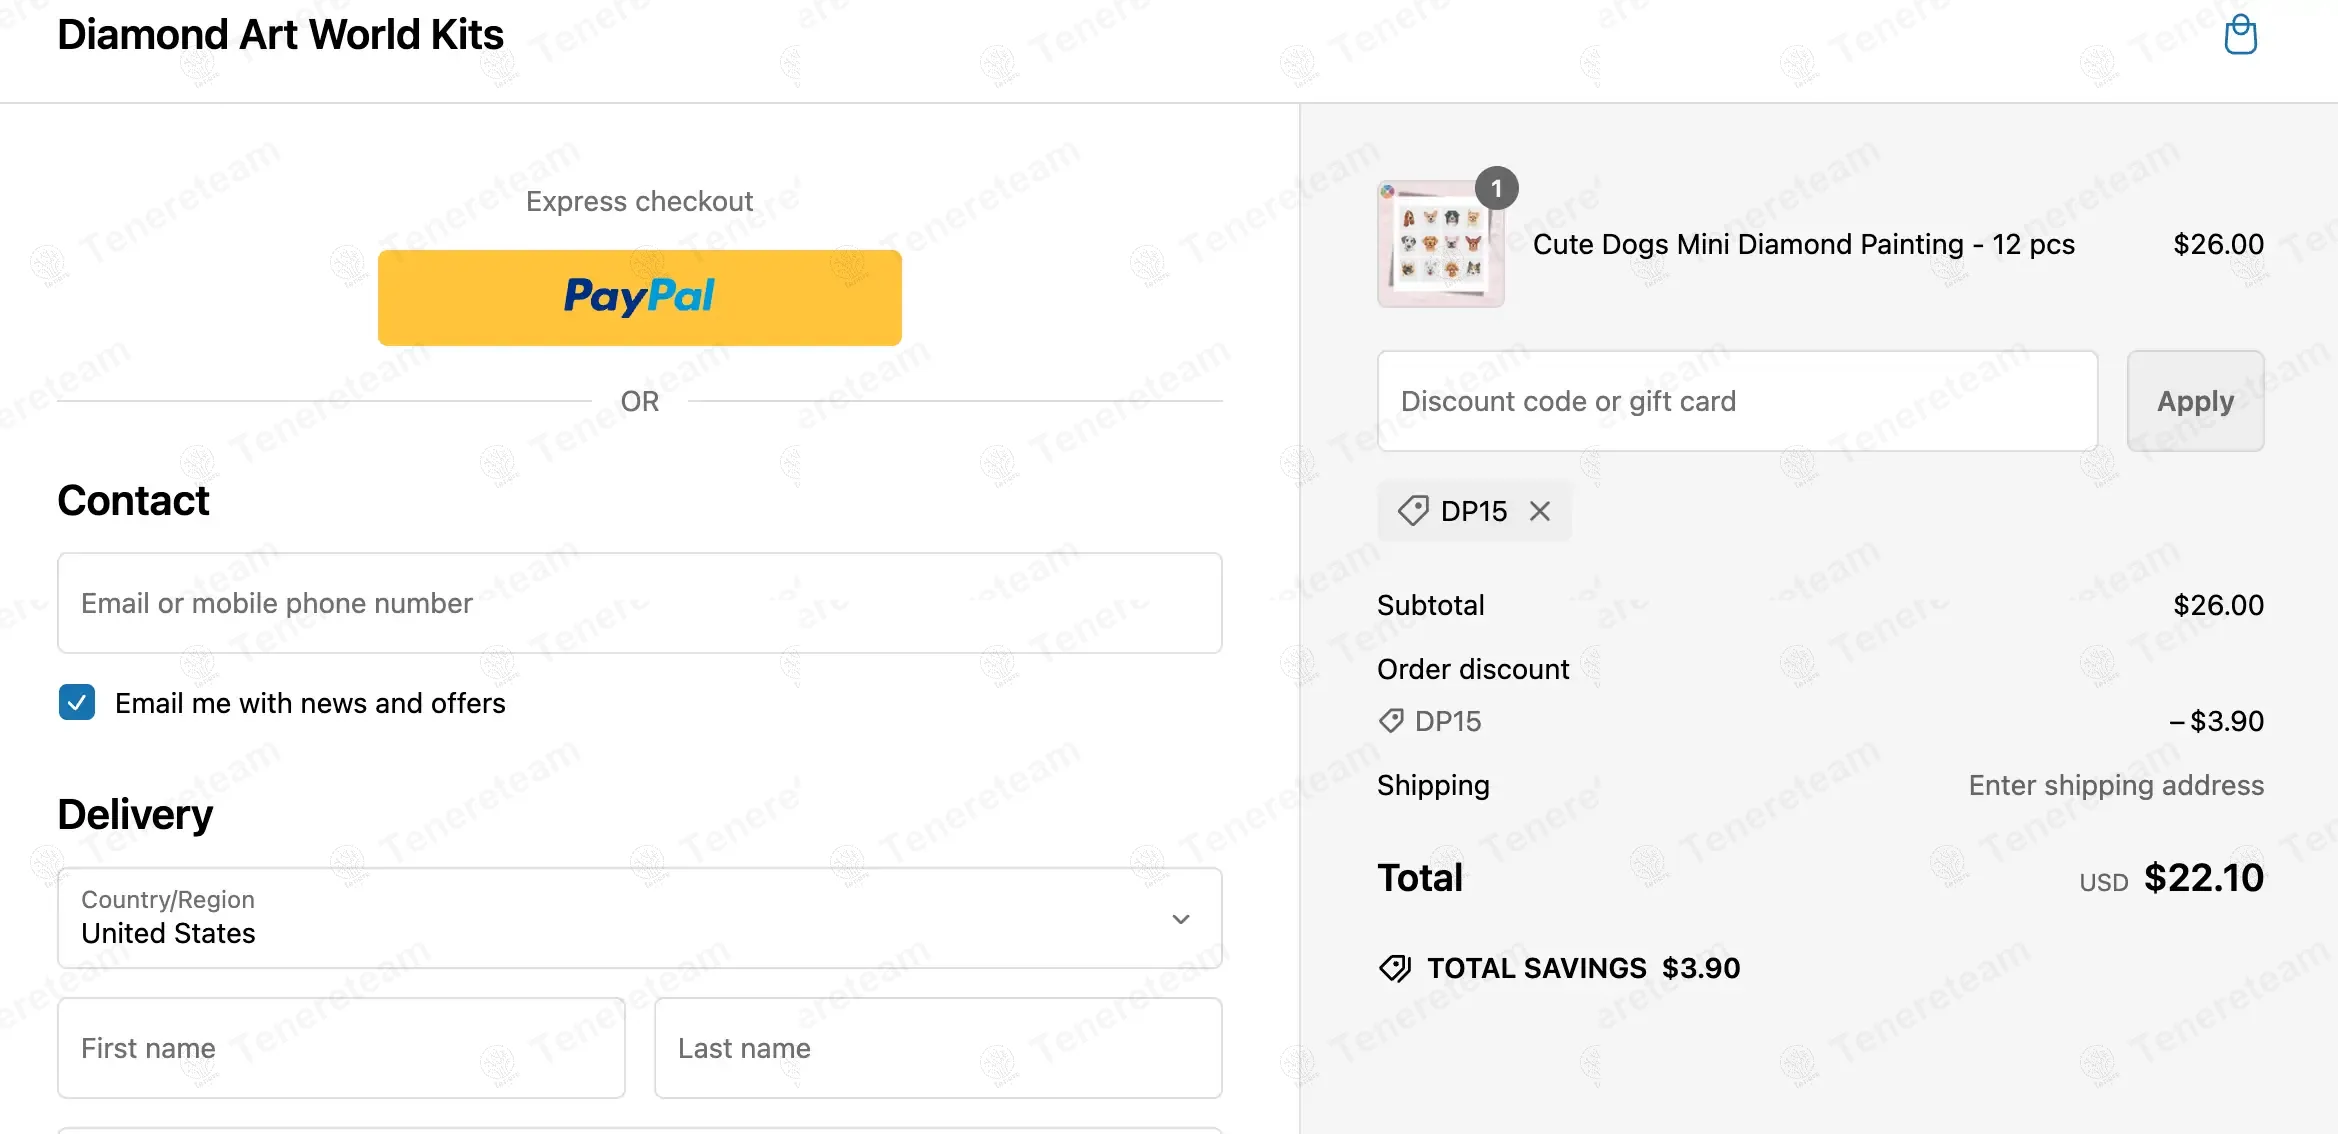Click the Cute Dogs Mini Diamond Painting title
Screen dimensions: 2338x1134
pyautogui.click(x=1803, y=245)
